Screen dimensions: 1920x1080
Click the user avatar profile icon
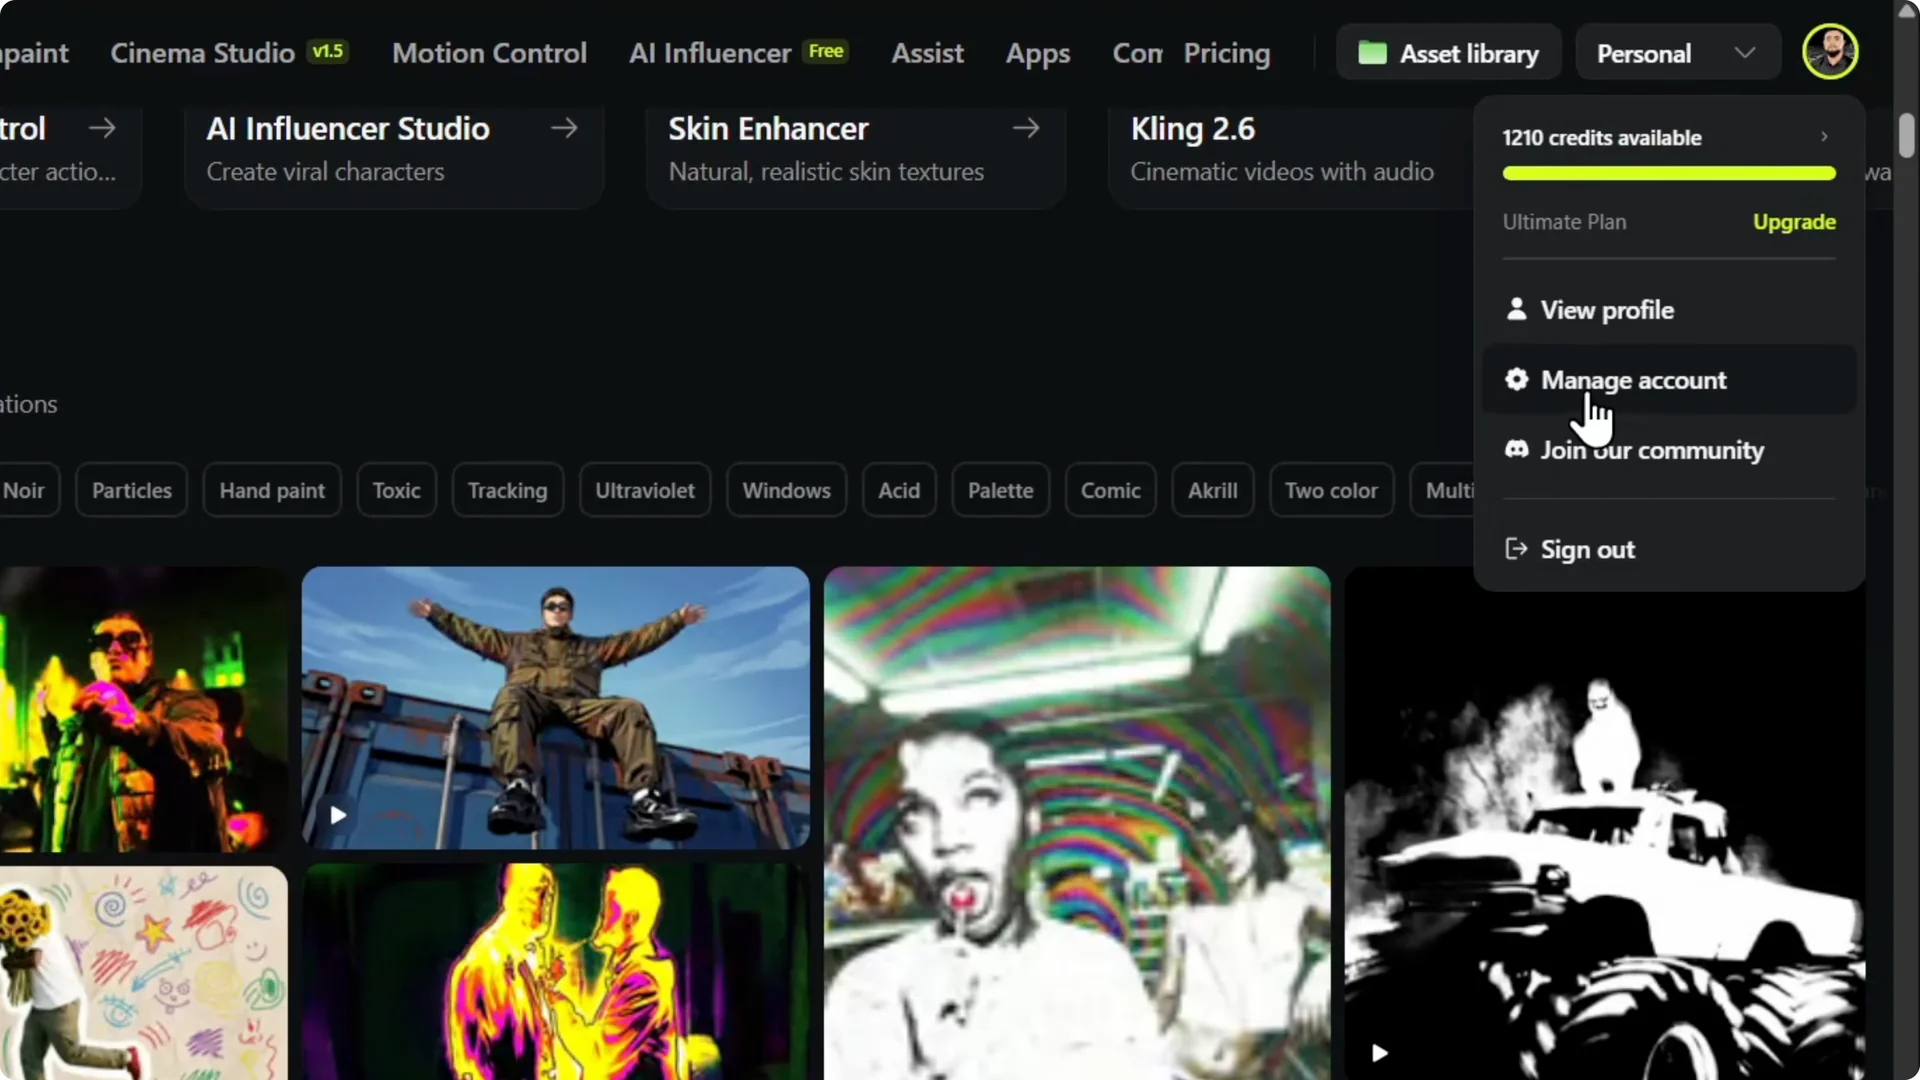tap(1830, 52)
